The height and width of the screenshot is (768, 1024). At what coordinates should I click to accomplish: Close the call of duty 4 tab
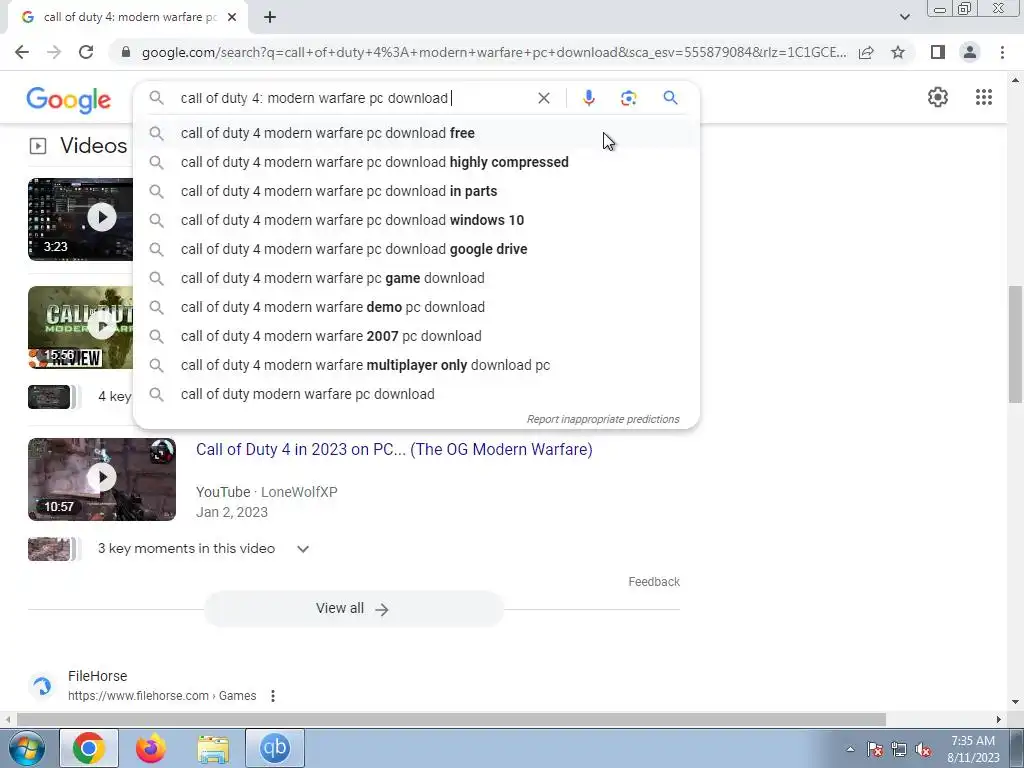(232, 18)
